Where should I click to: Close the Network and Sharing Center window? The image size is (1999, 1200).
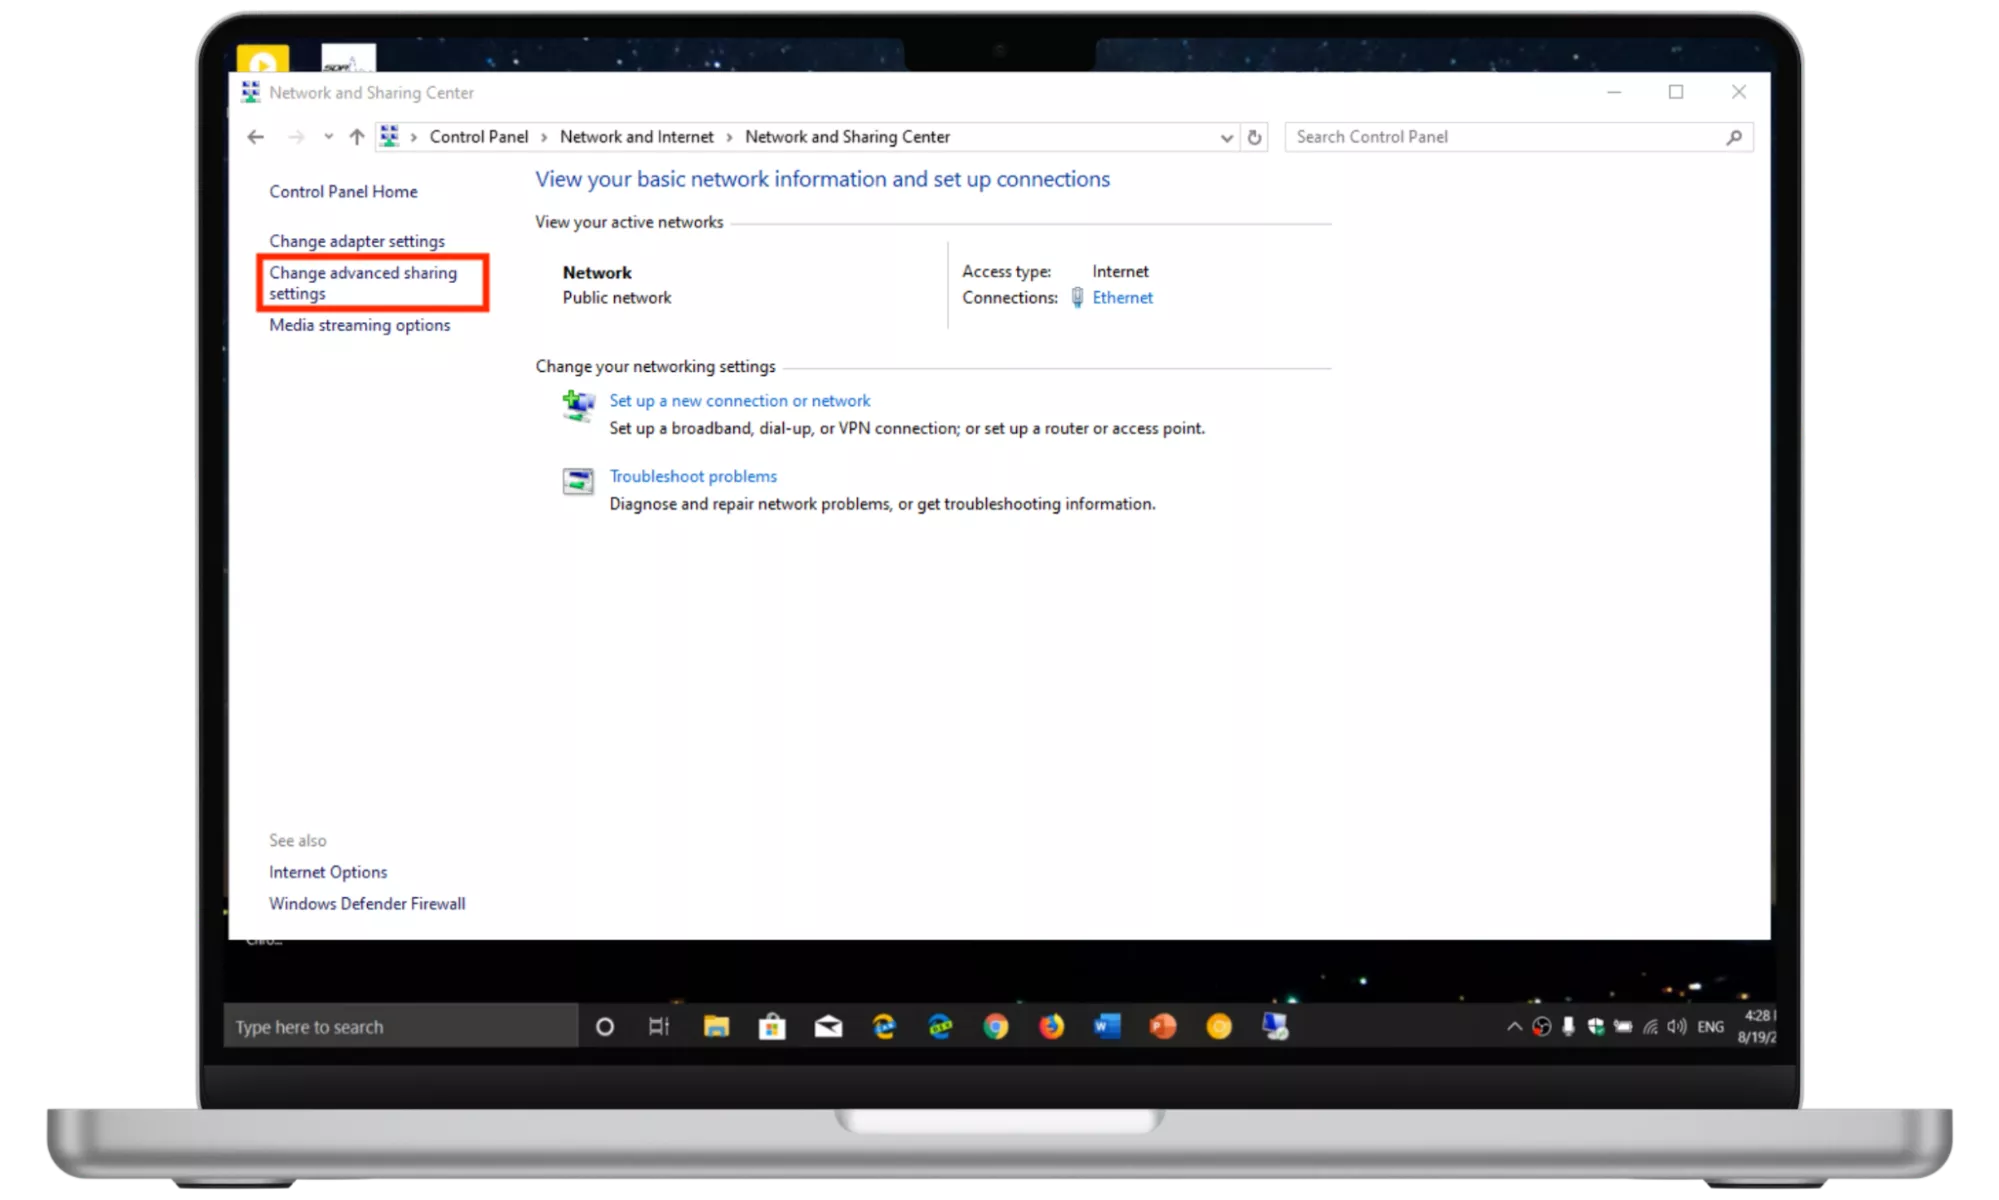coord(1739,92)
